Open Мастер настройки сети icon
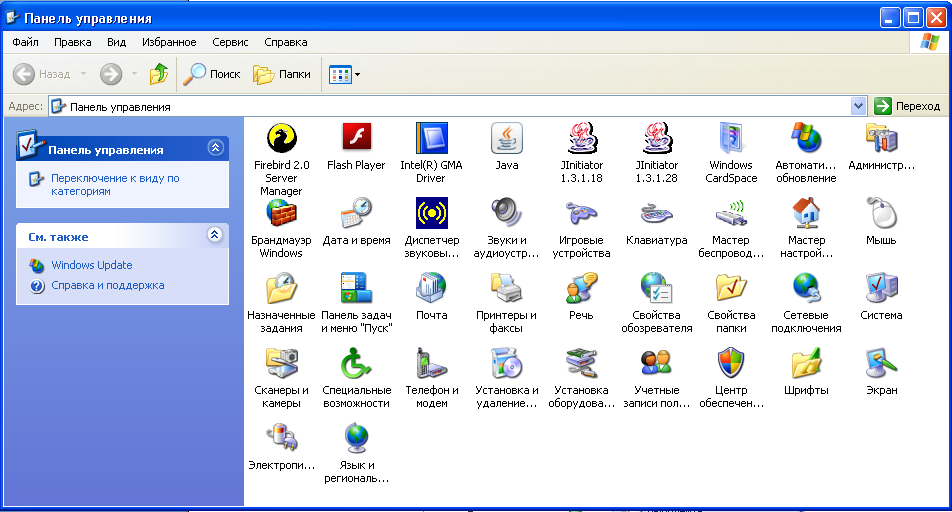 pos(806,214)
